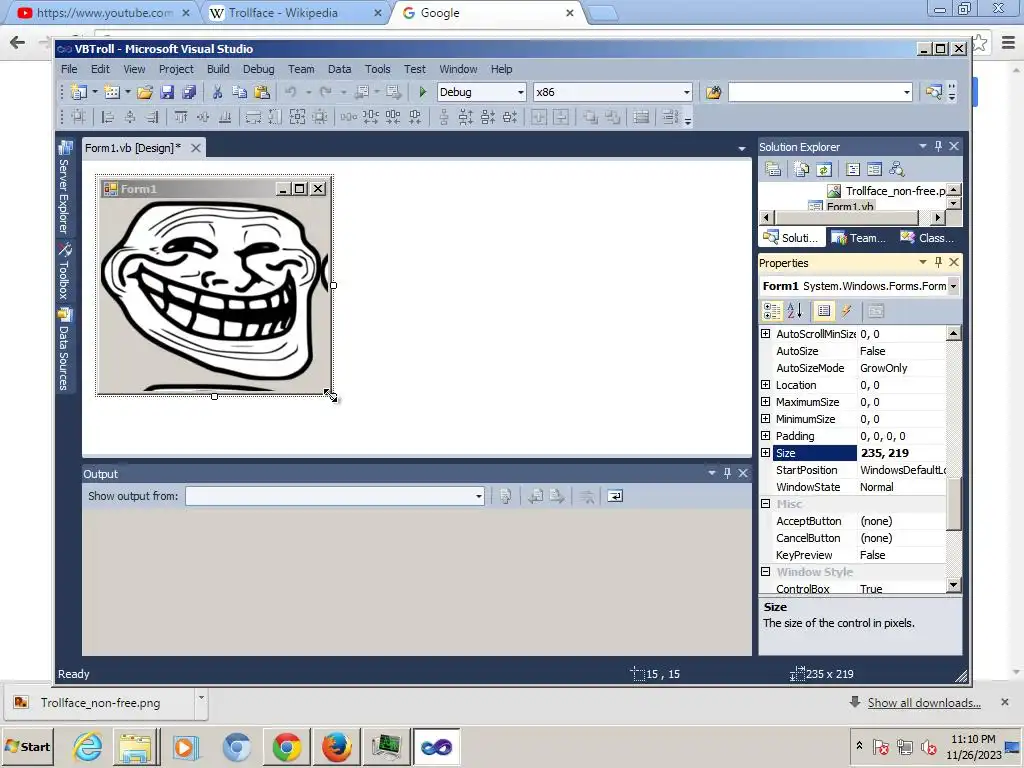Open the Show output from dropdown
The width and height of the screenshot is (1024, 768).
(x=479, y=496)
